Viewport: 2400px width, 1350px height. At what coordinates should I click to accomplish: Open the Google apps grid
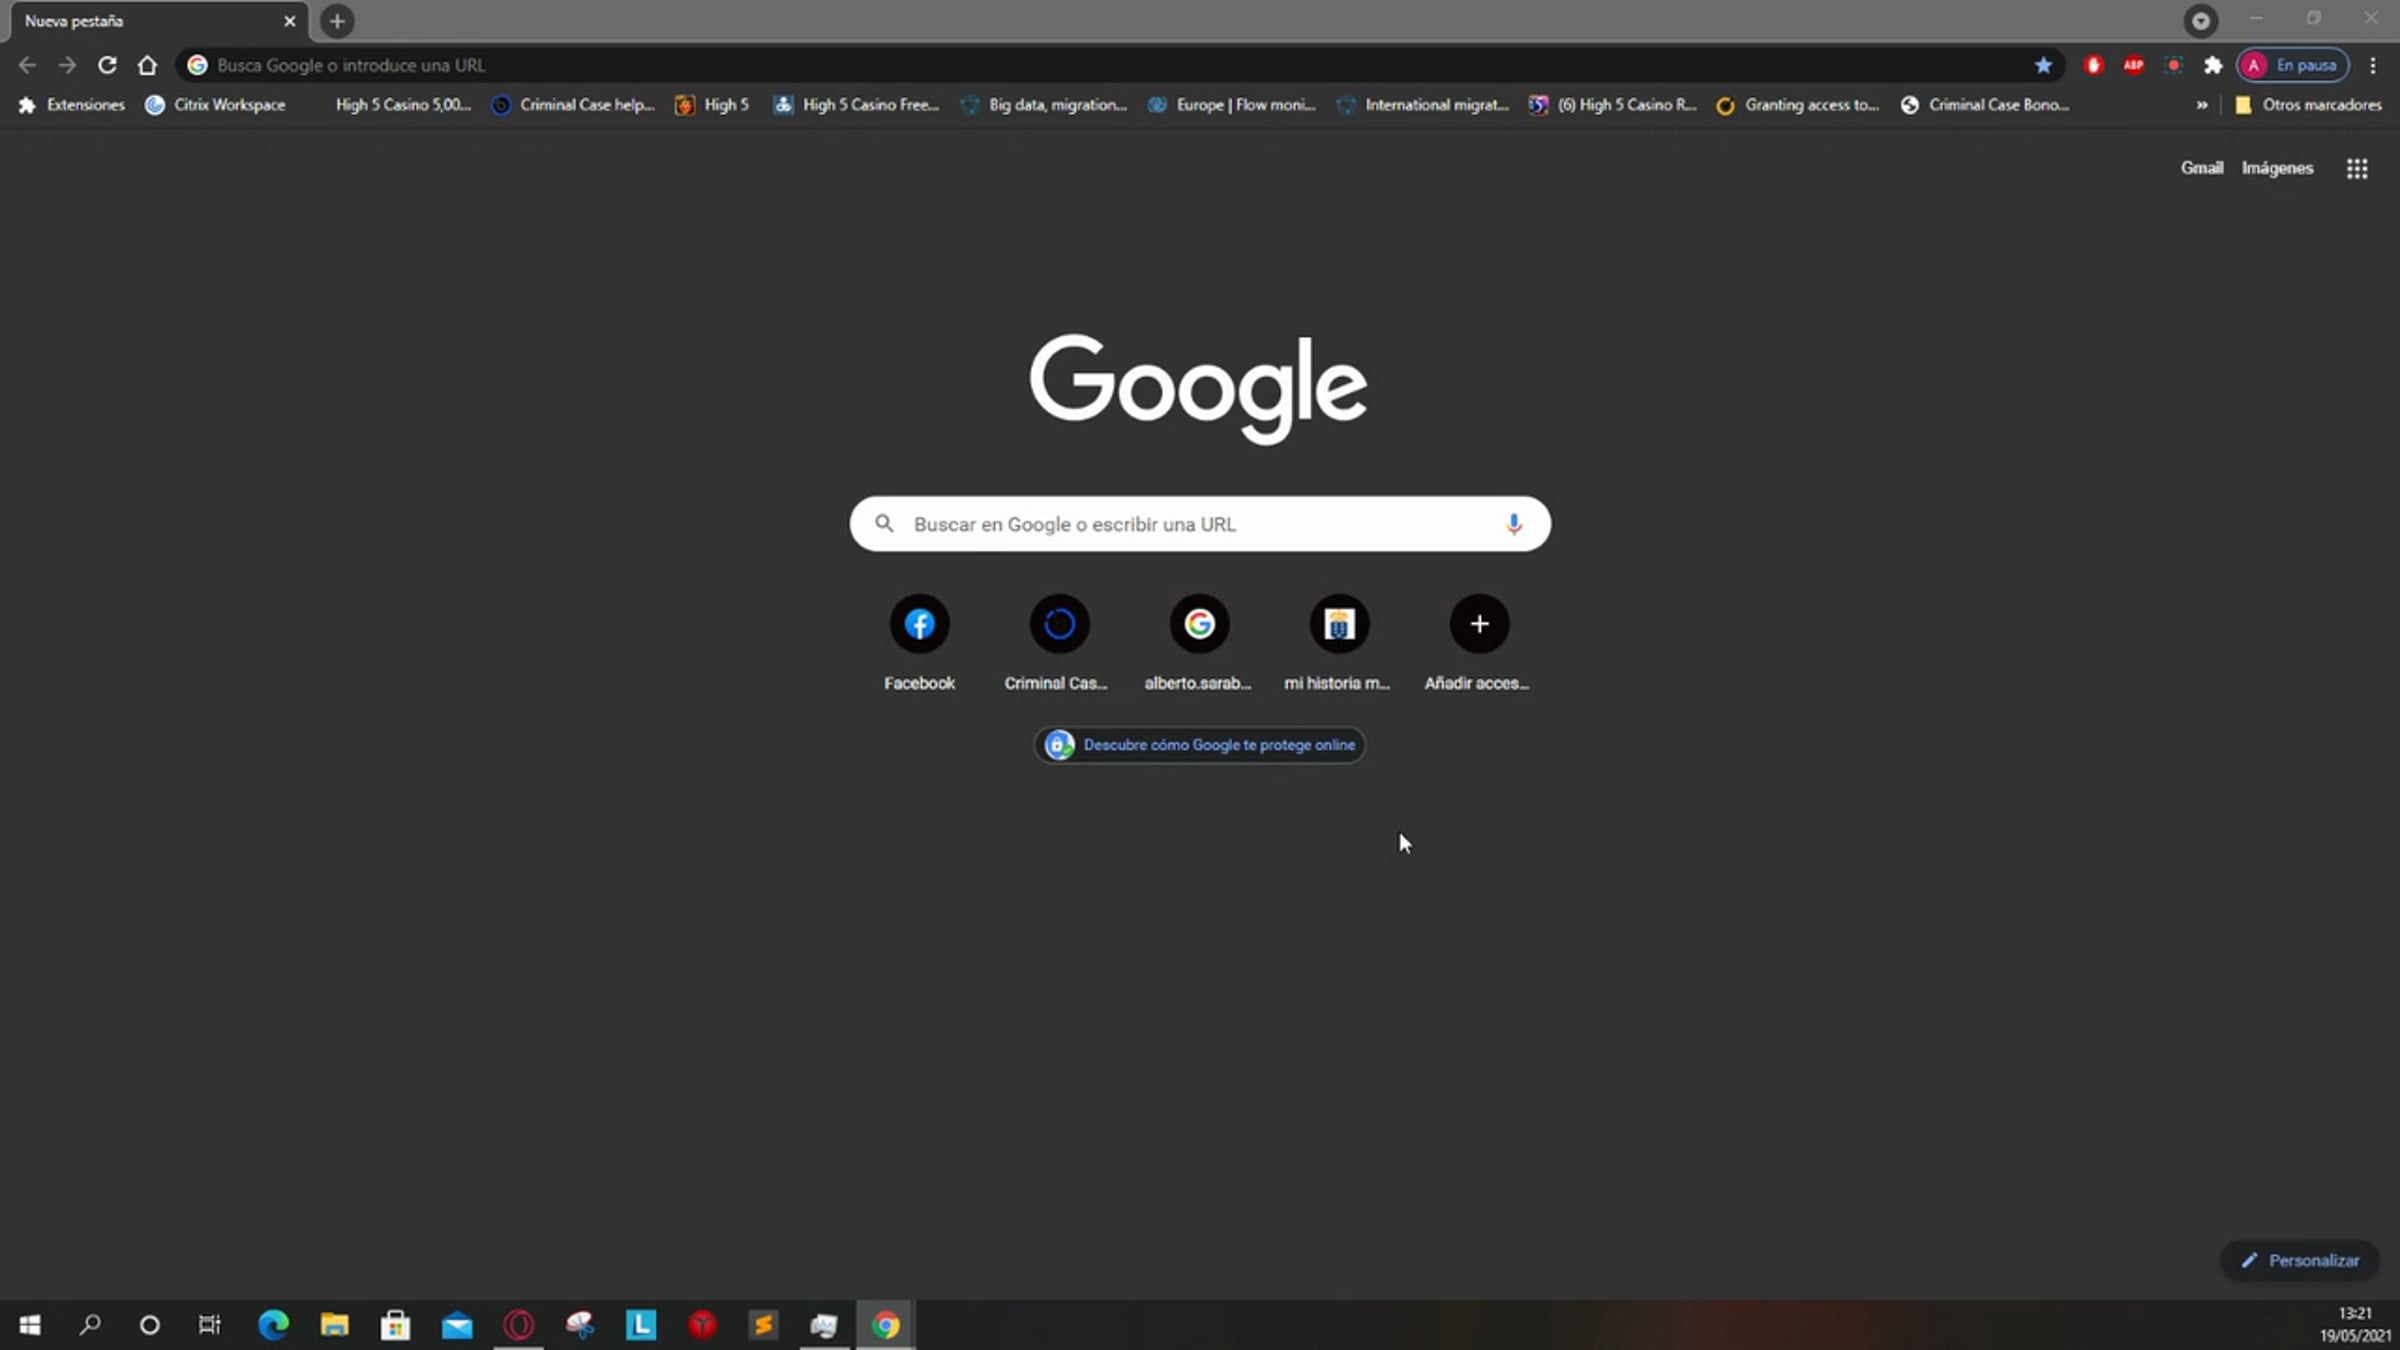click(2356, 168)
